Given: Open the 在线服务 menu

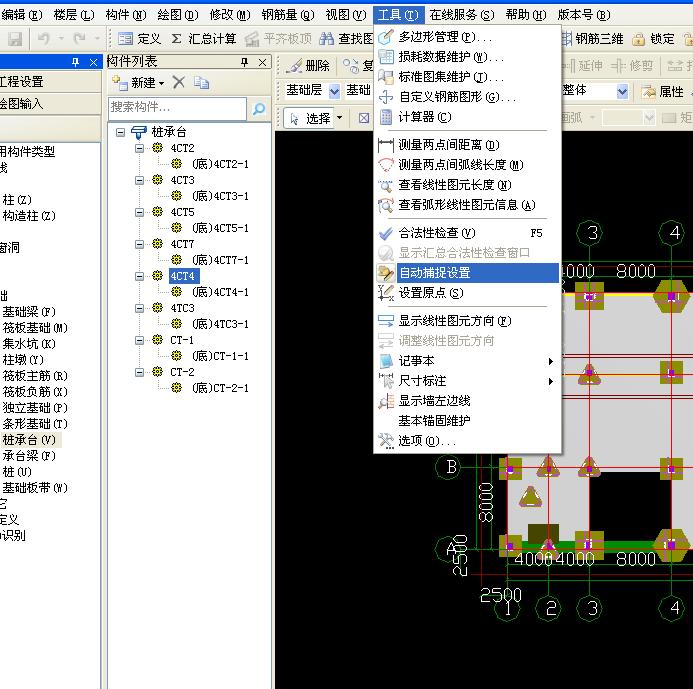Looking at the screenshot, I should click(x=462, y=15).
